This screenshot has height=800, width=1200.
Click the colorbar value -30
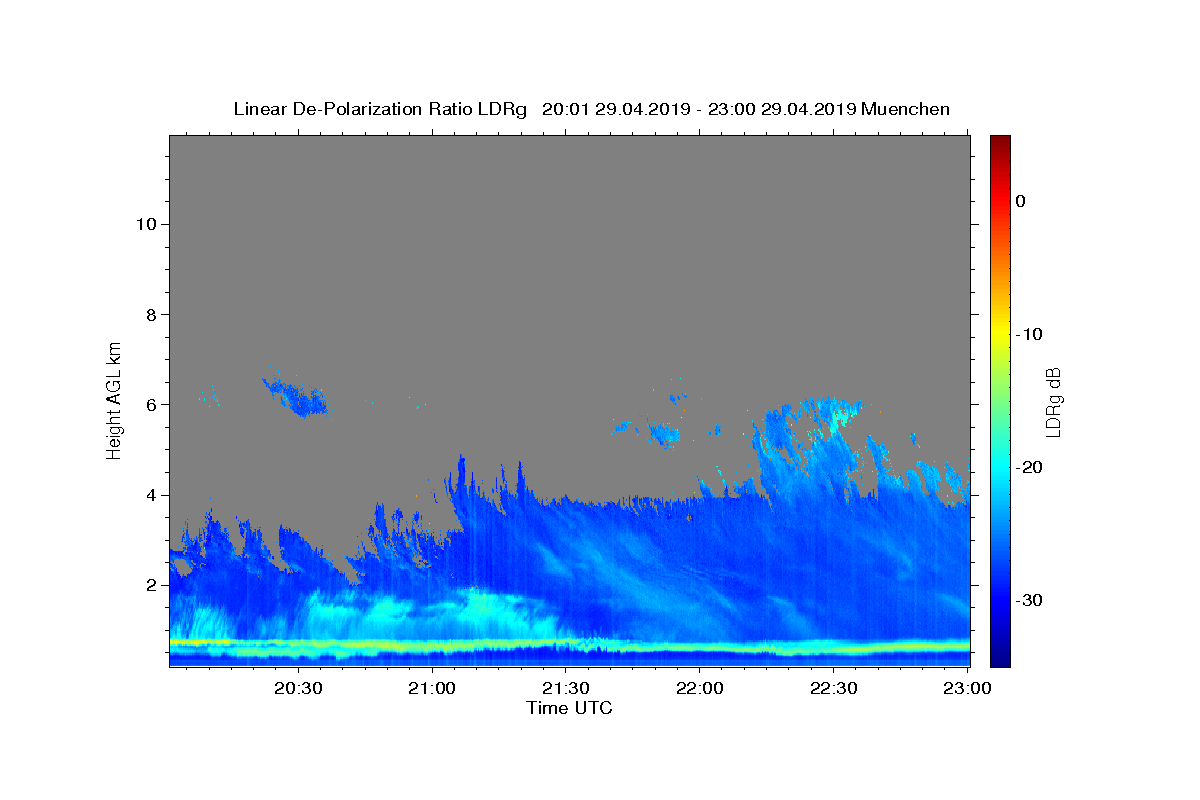1028,600
